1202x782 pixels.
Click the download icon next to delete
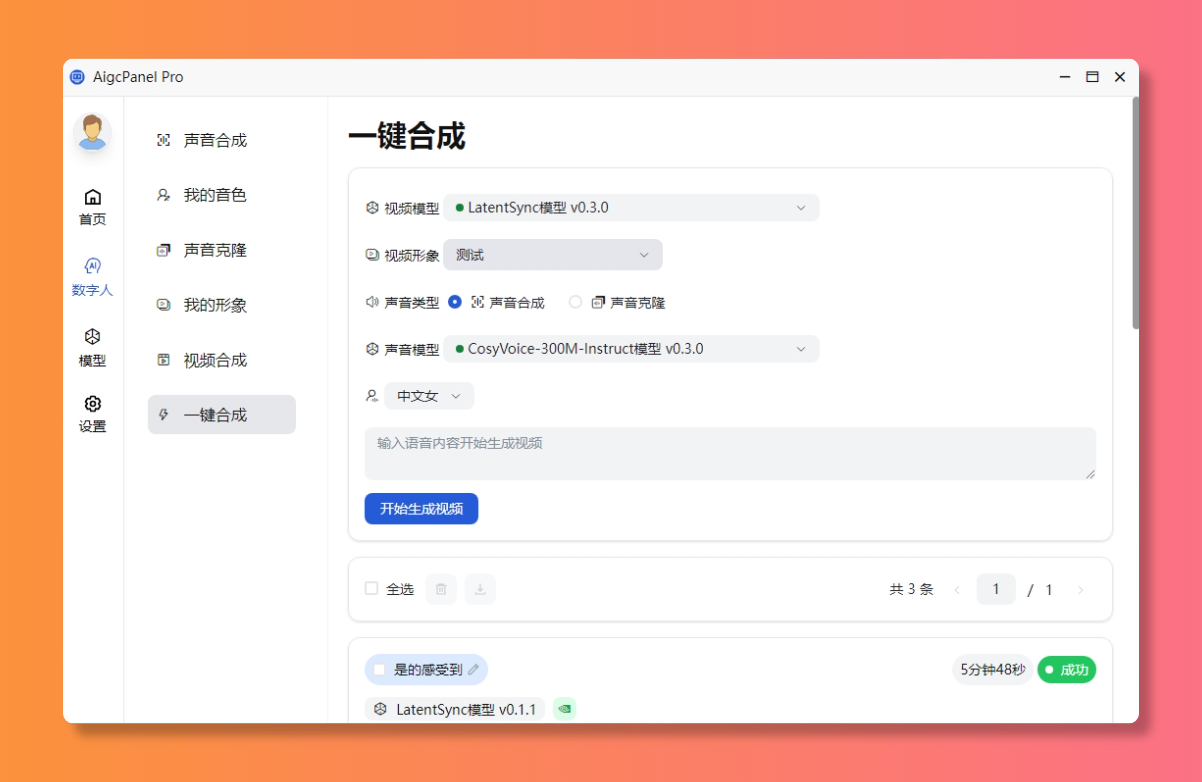pos(480,589)
